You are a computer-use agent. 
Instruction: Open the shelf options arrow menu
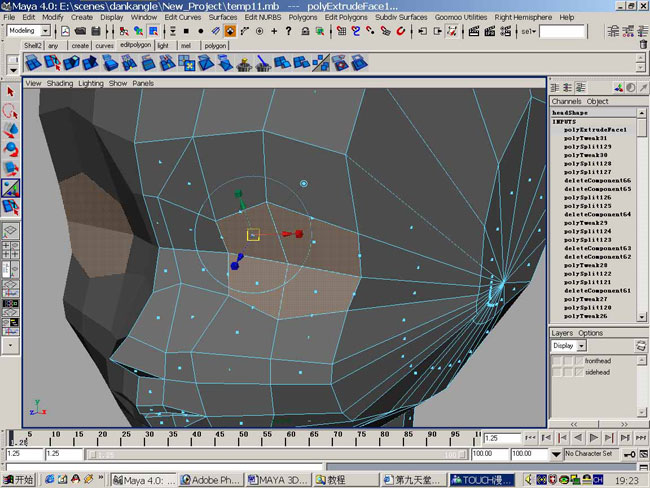(13, 70)
